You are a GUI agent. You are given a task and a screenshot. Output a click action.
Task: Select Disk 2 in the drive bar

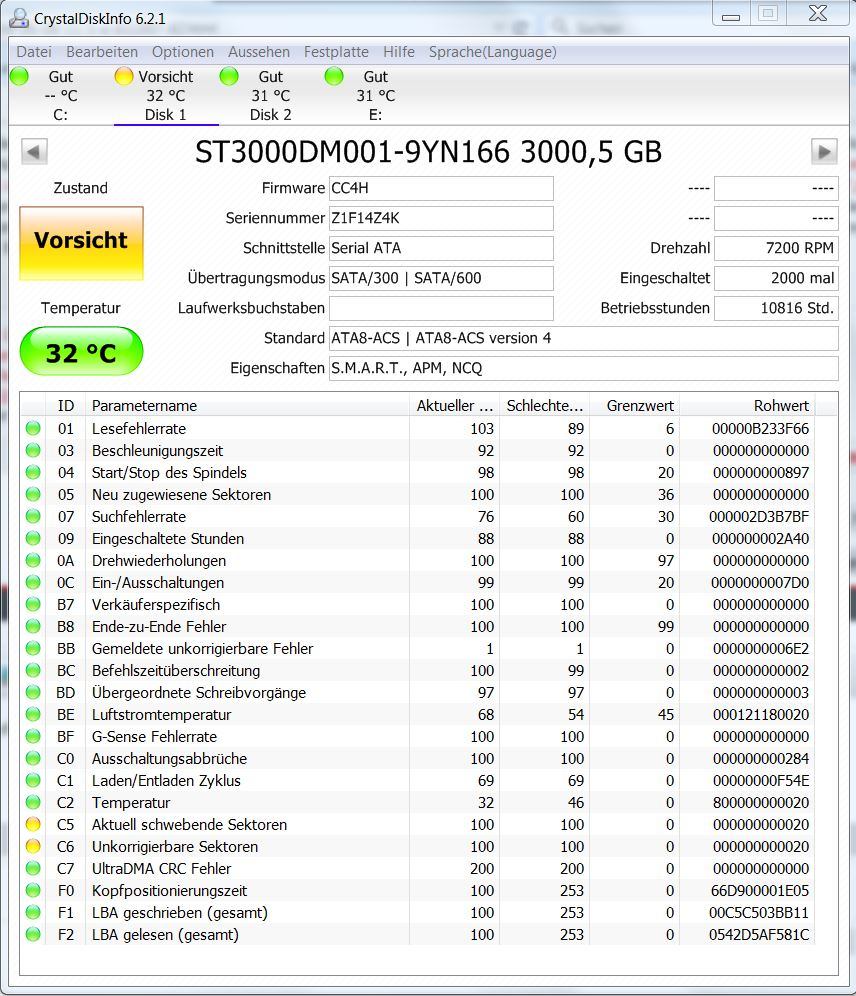tap(270, 95)
